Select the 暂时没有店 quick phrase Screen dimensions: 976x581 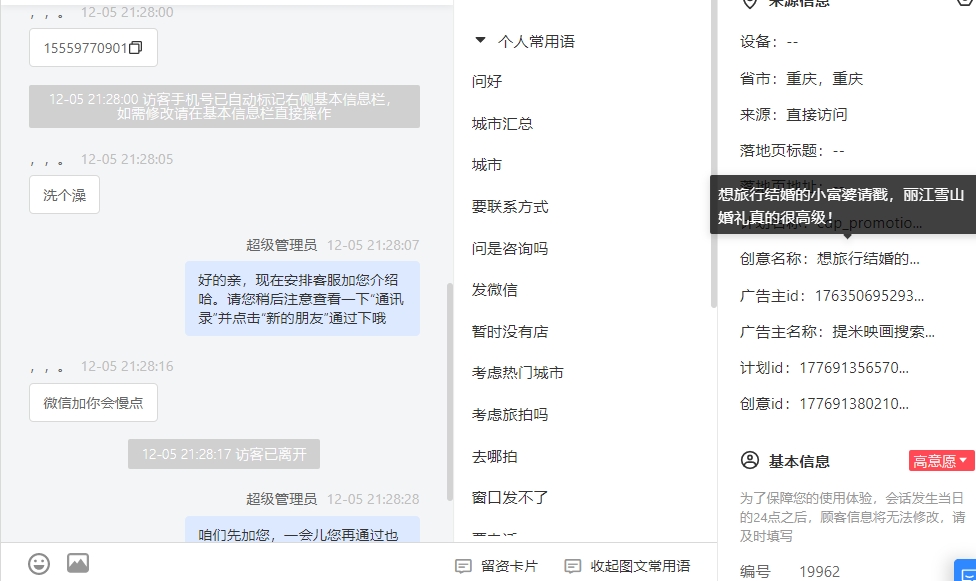(510, 331)
